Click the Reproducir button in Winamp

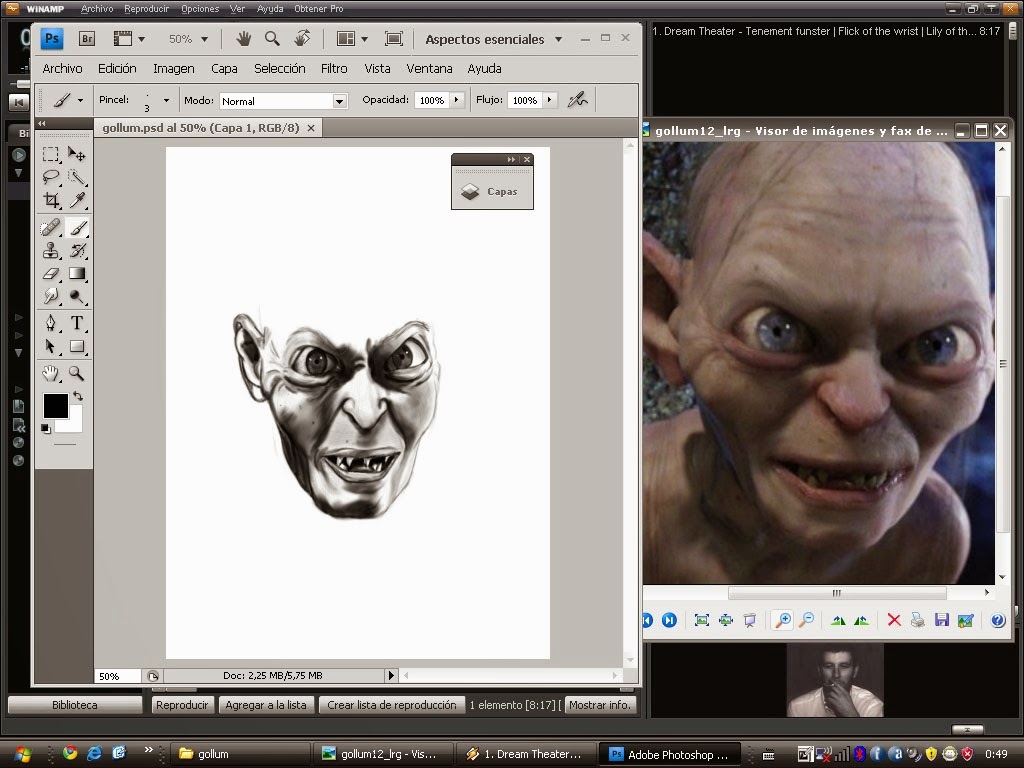pyautogui.click(x=182, y=705)
